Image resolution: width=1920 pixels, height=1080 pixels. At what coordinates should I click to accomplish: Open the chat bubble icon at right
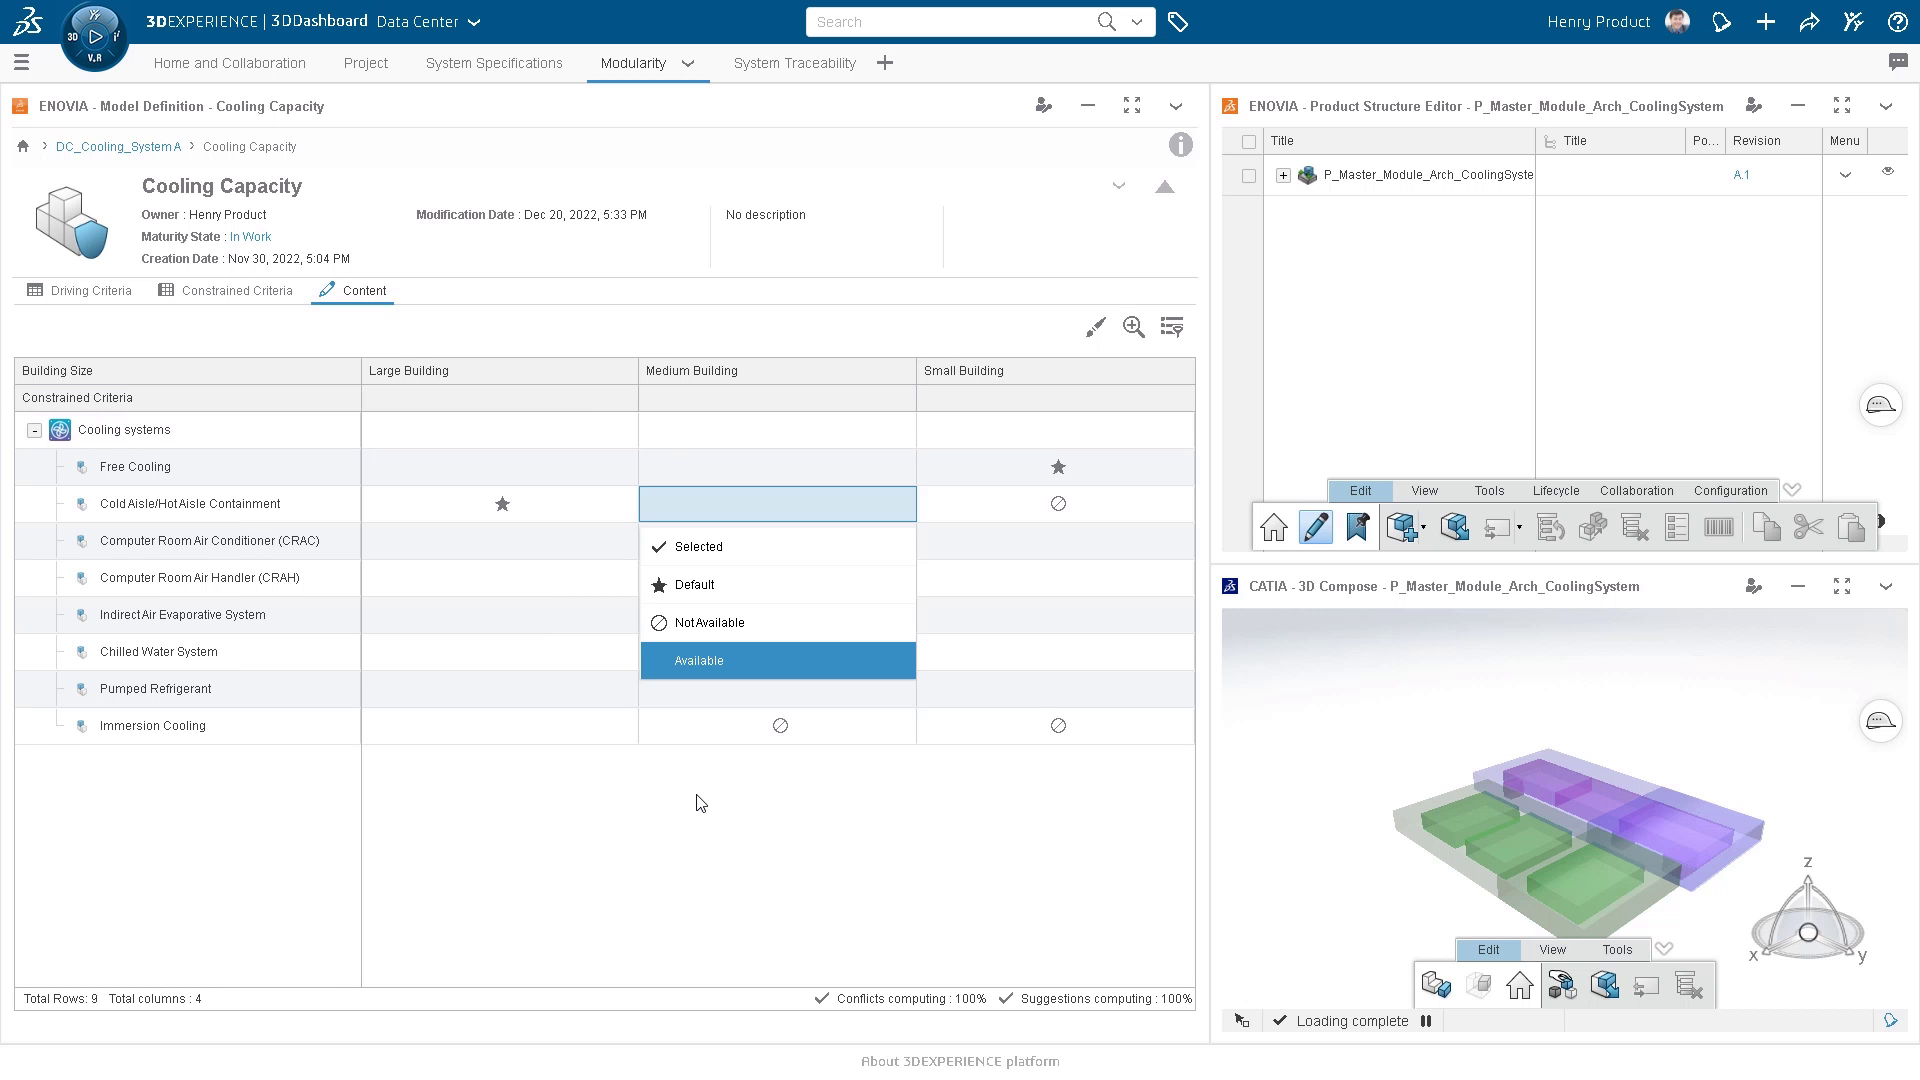(1897, 62)
